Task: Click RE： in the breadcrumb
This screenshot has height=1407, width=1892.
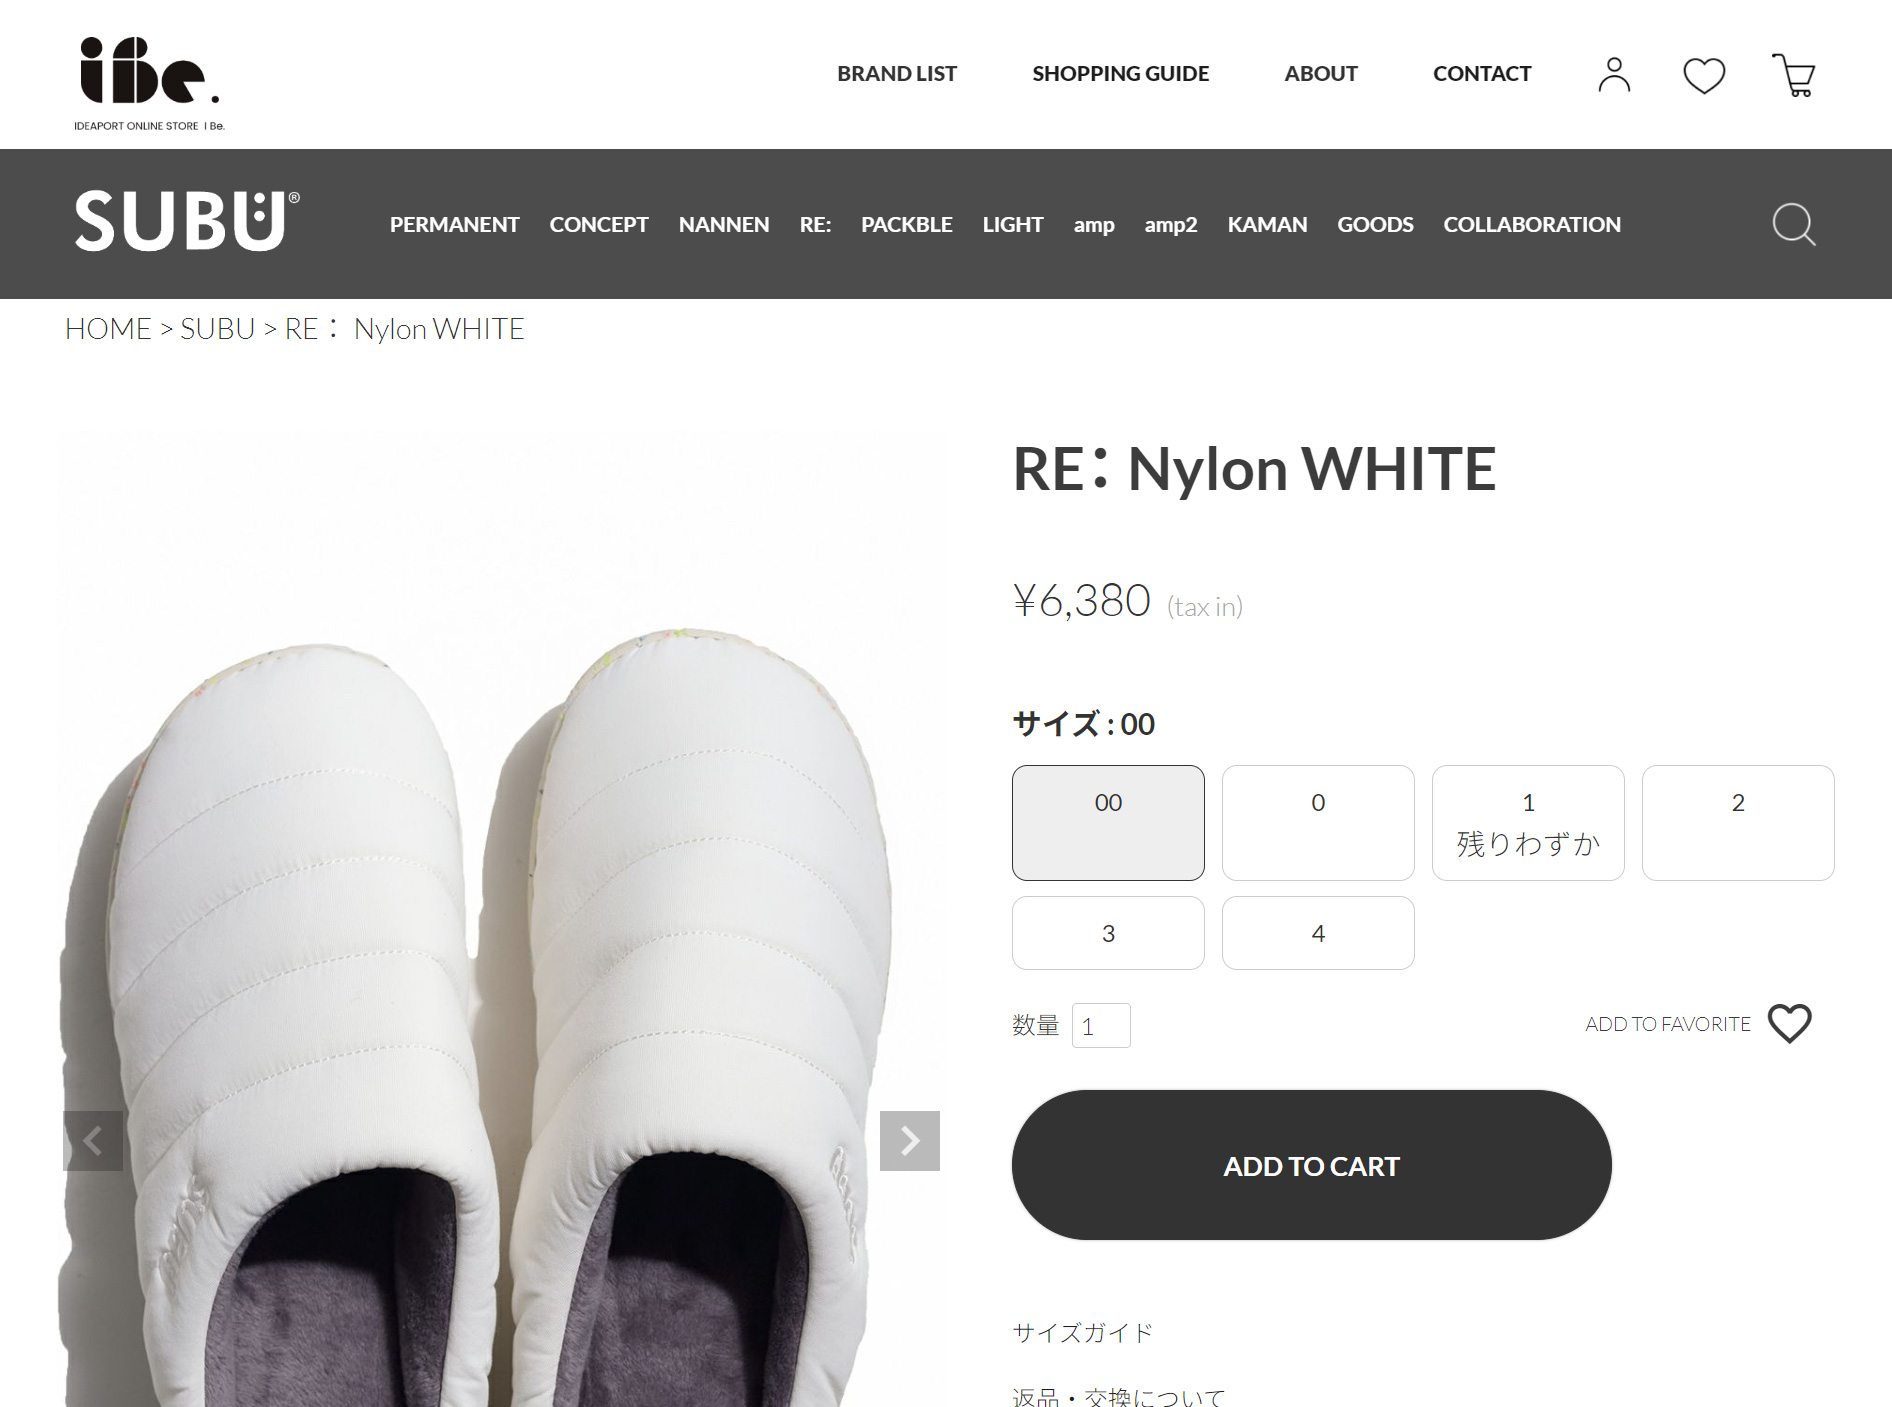Action: [x=312, y=329]
